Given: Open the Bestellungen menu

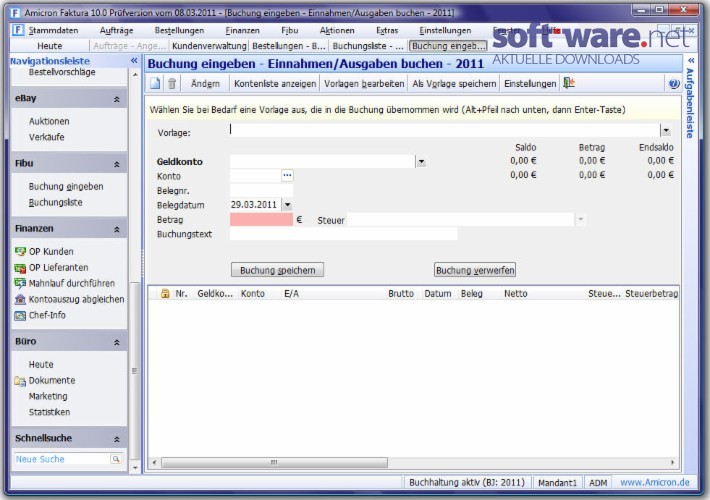Looking at the screenshot, I should click(x=179, y=30).
